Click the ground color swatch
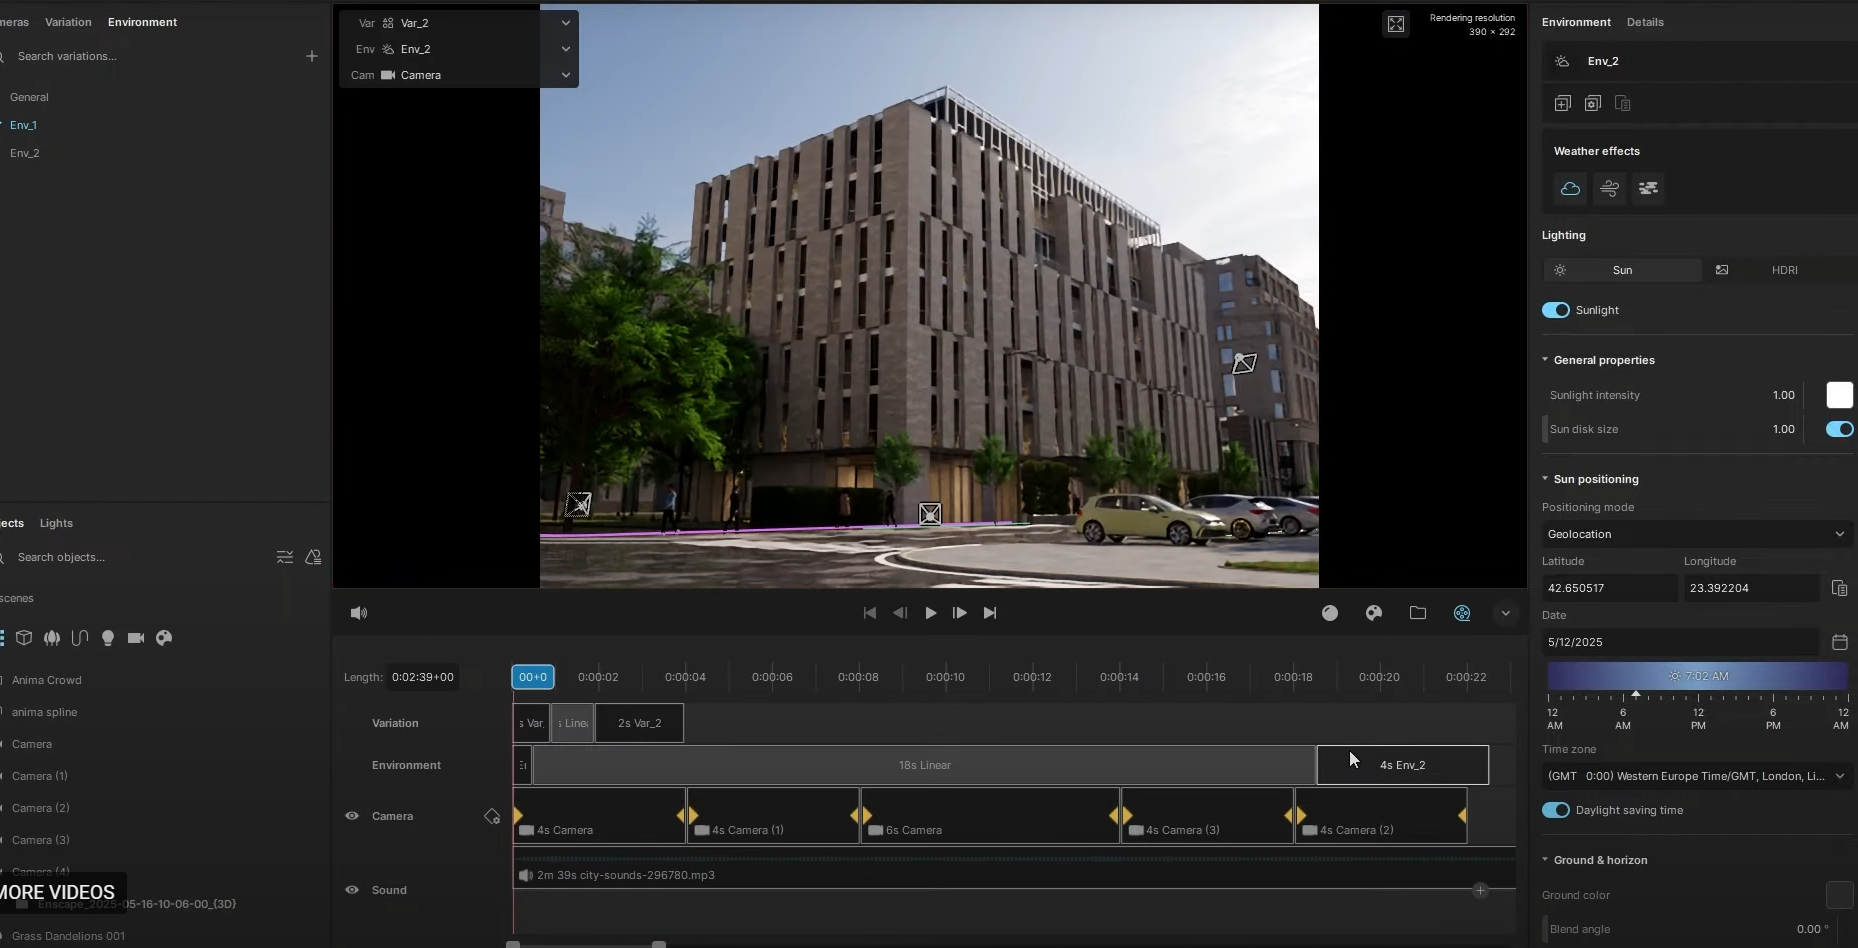Image resolution: width=1858 pixels, height=948 pixels. point(1840,895)
